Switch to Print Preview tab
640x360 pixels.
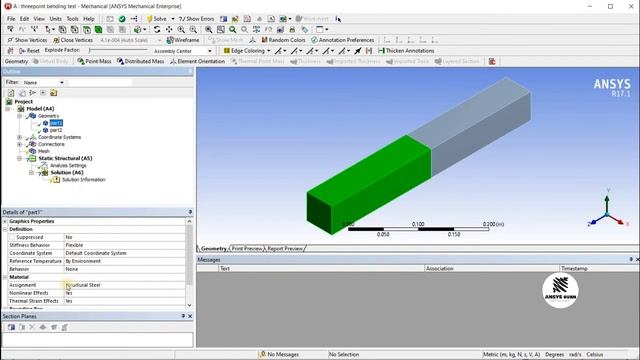coord(247,248)
